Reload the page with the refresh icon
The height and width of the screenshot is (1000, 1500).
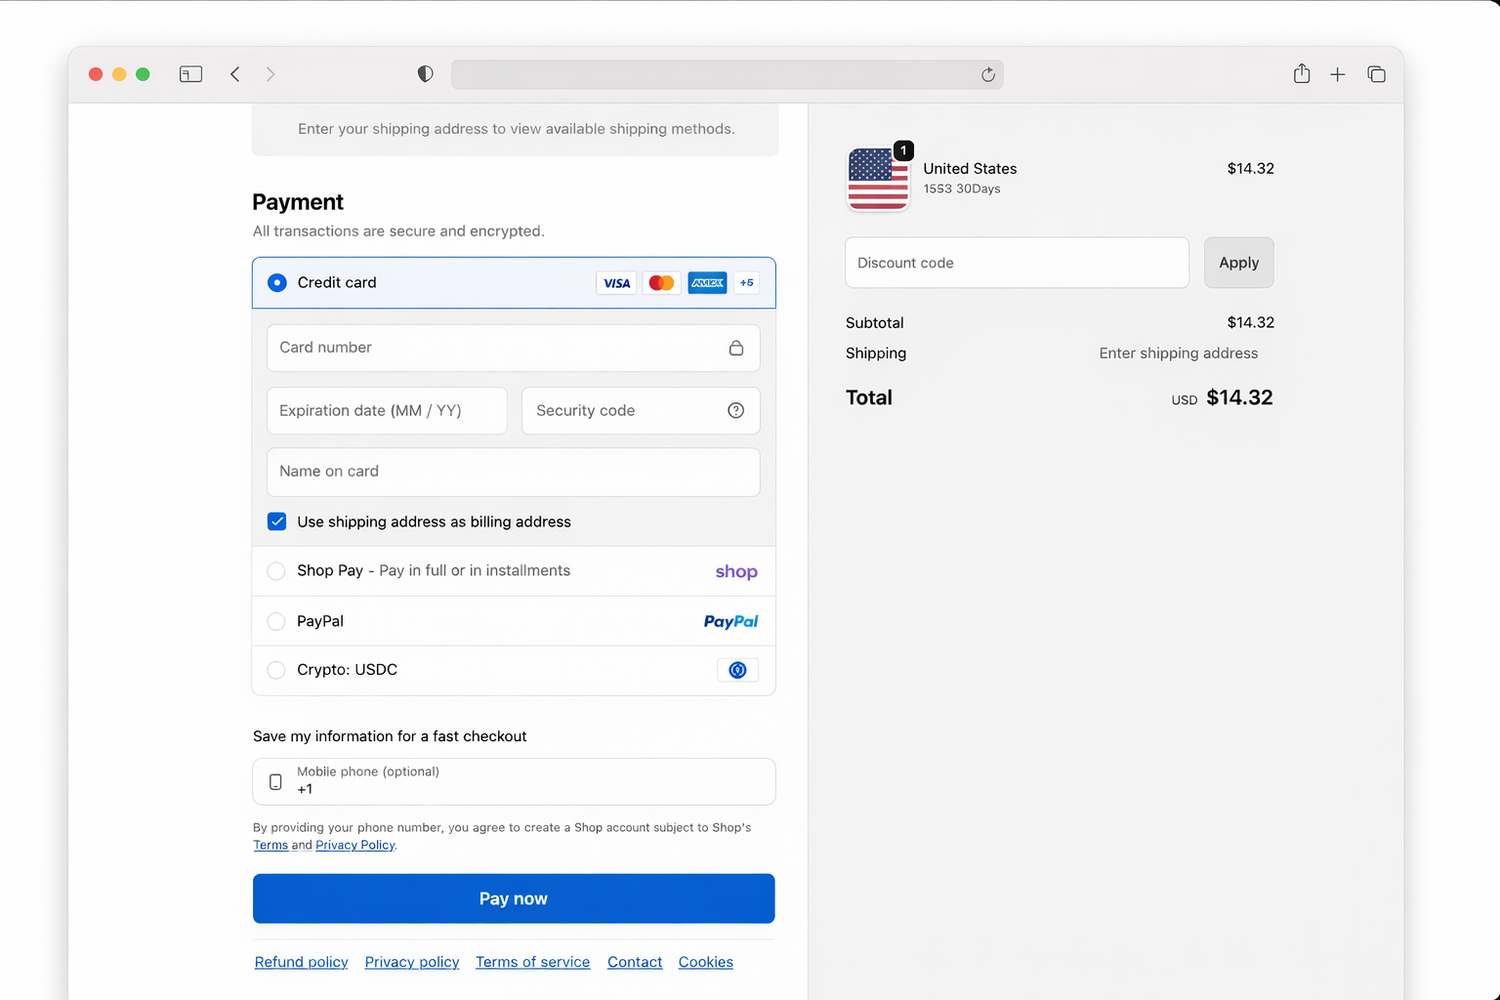coord(988,75)
